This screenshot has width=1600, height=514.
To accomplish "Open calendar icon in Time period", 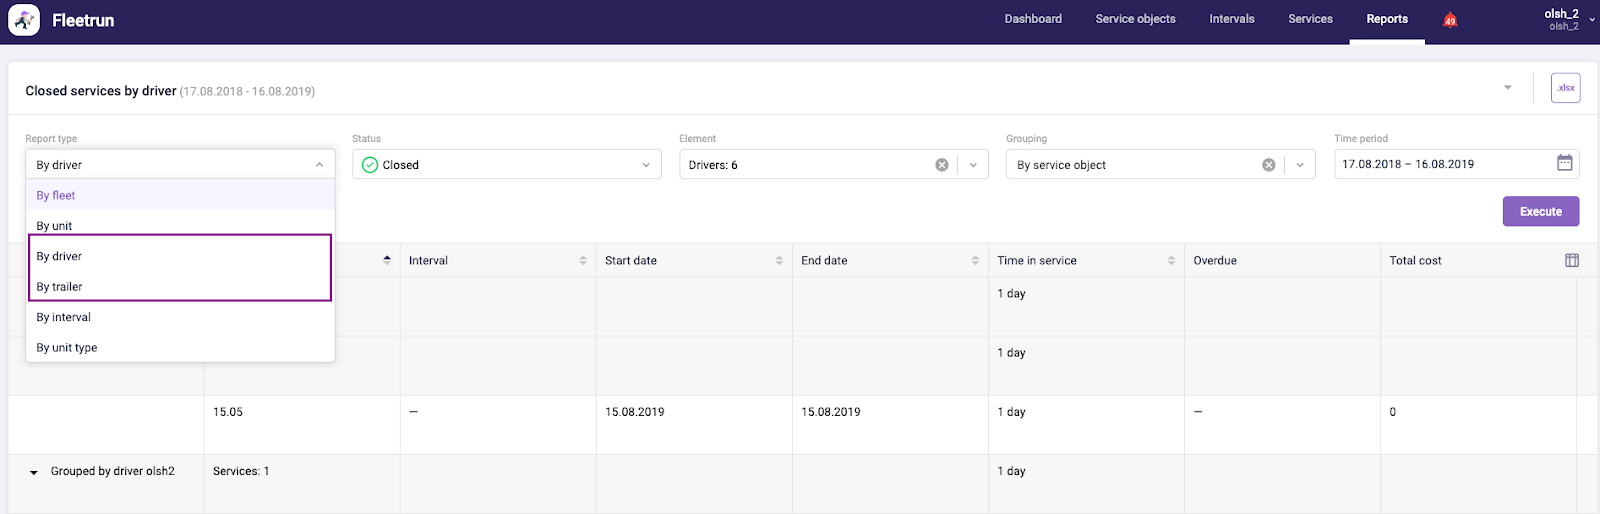I will tap(1564, 163).
